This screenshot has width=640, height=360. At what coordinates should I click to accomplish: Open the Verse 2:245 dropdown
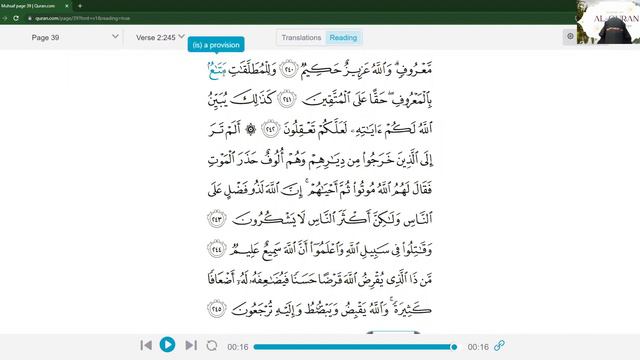pos(160,38)
